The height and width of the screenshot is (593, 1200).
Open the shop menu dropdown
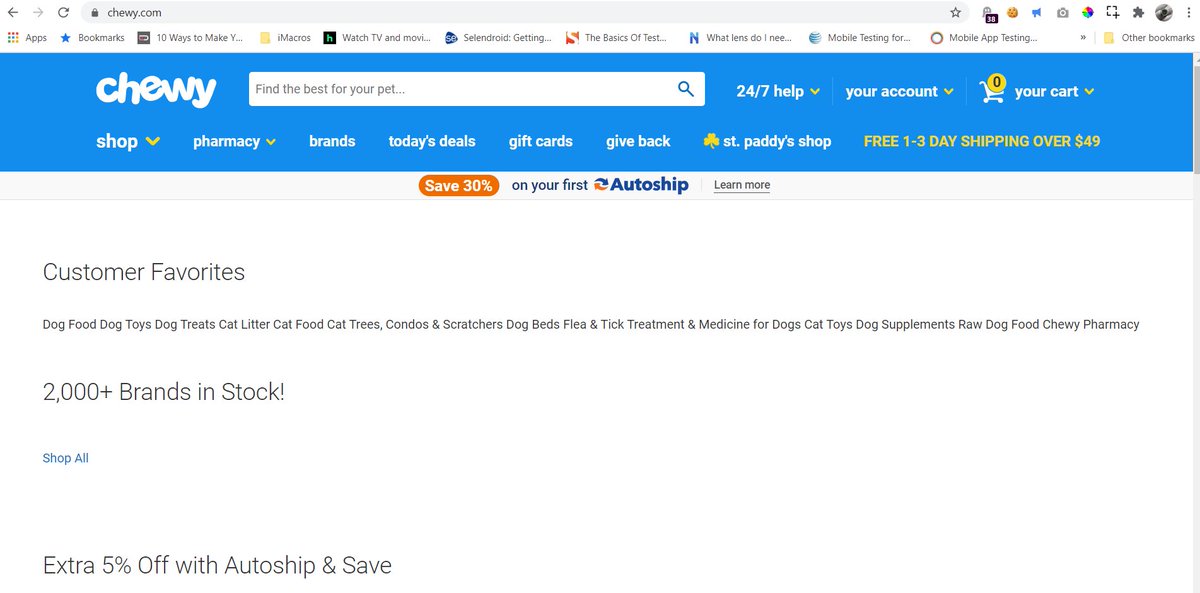click(x=128, y=141)
